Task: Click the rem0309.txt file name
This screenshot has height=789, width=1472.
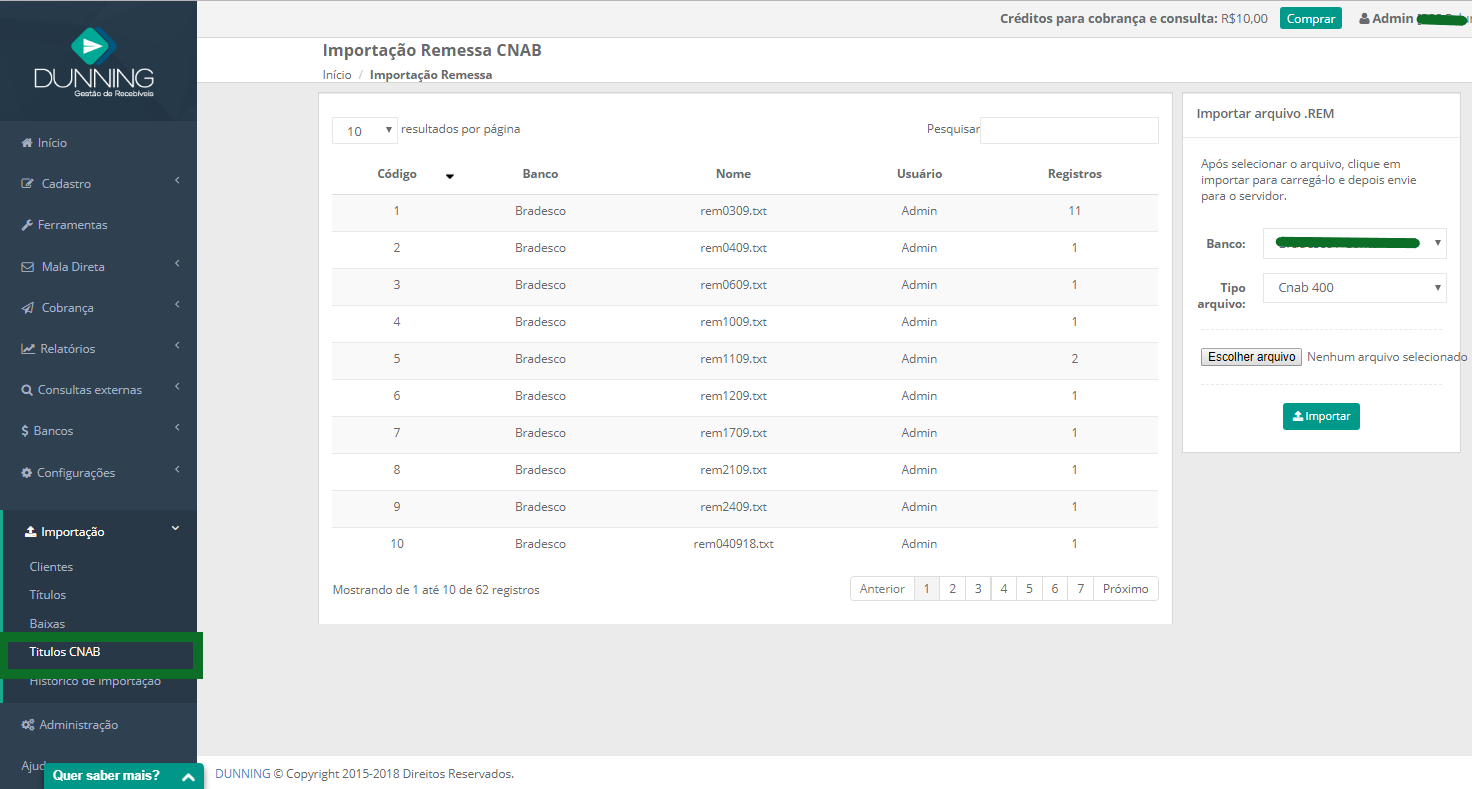Action: (x=733, y=211)
